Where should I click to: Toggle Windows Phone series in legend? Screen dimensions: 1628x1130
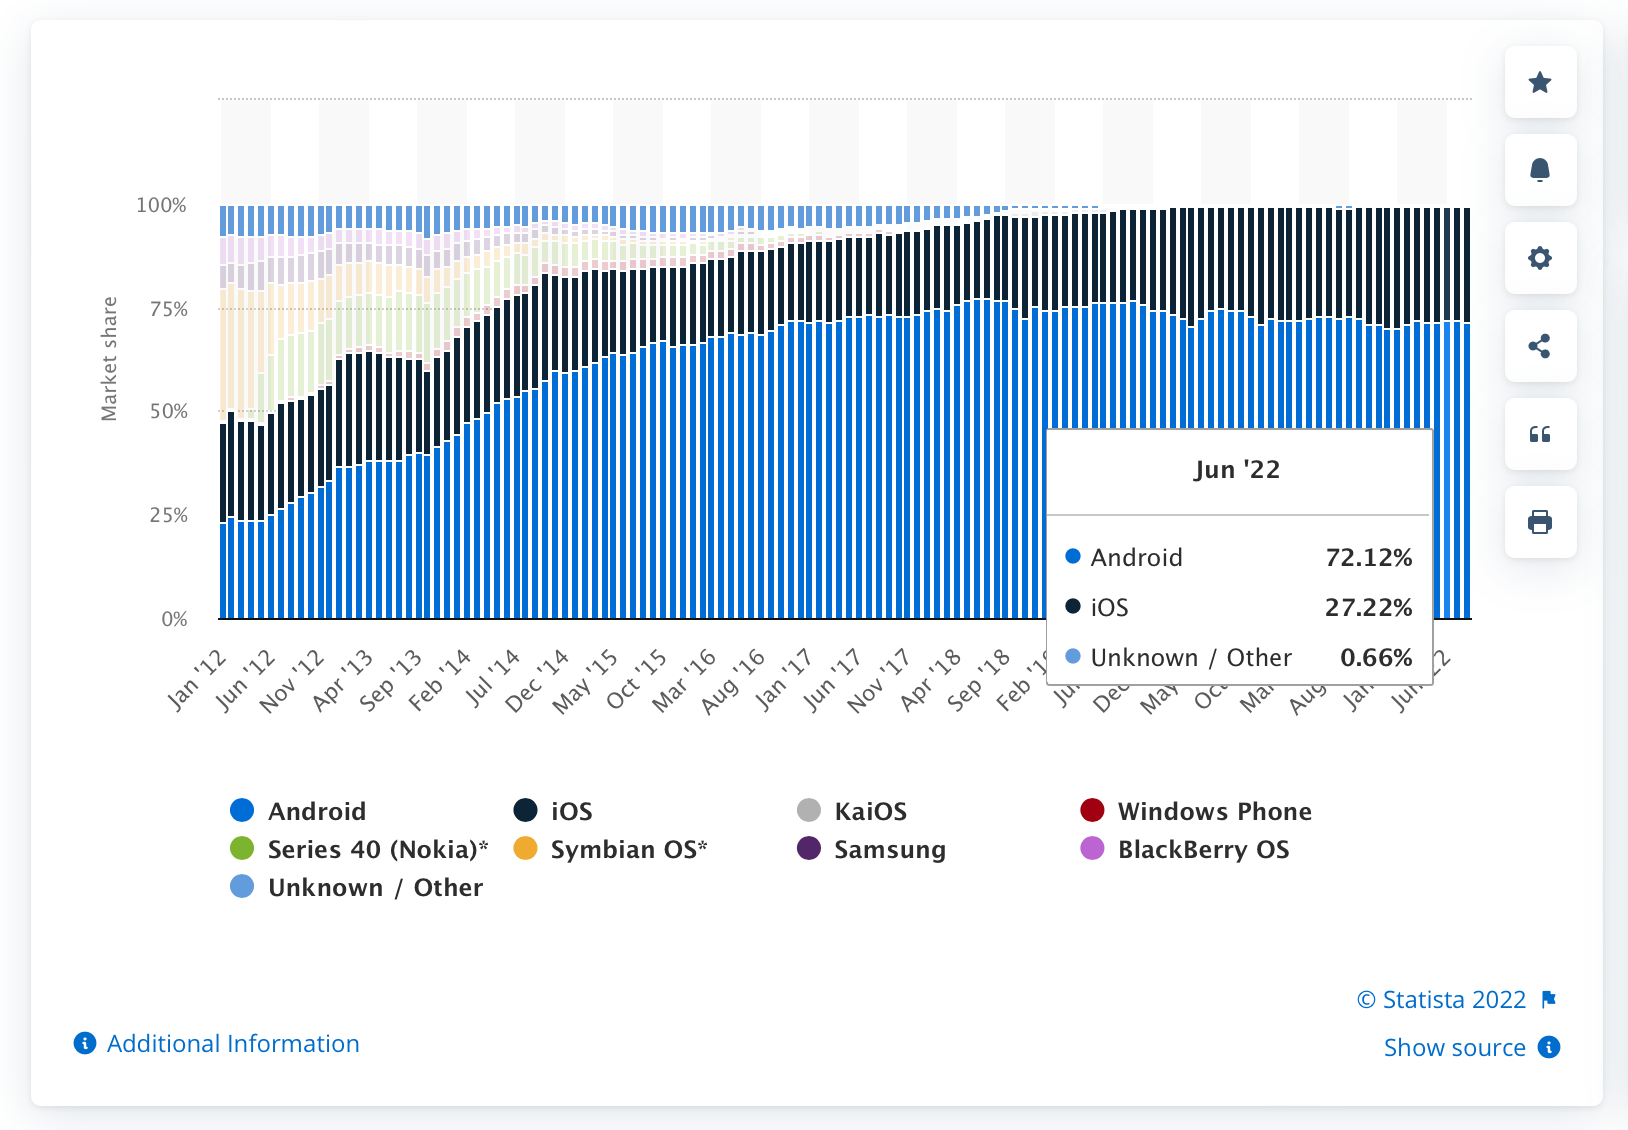(1196, 811)
